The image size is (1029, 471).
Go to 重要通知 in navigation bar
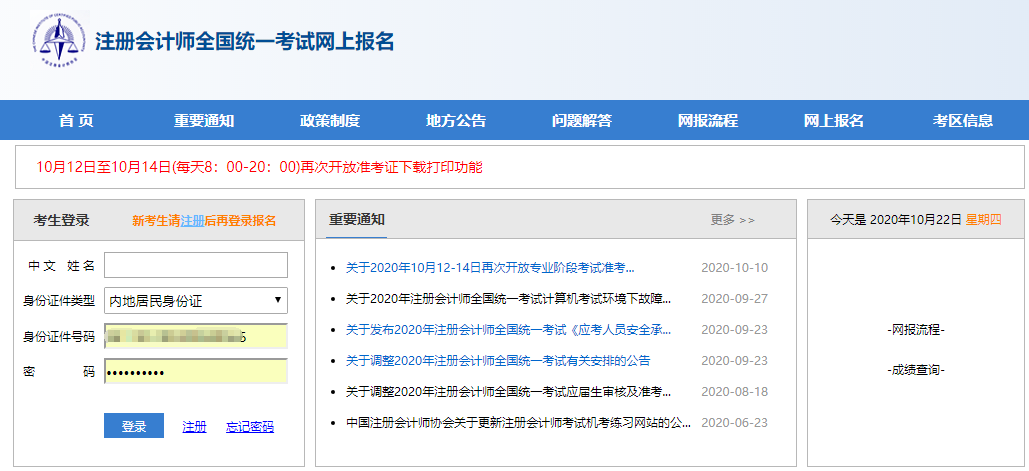pos(204,121)
